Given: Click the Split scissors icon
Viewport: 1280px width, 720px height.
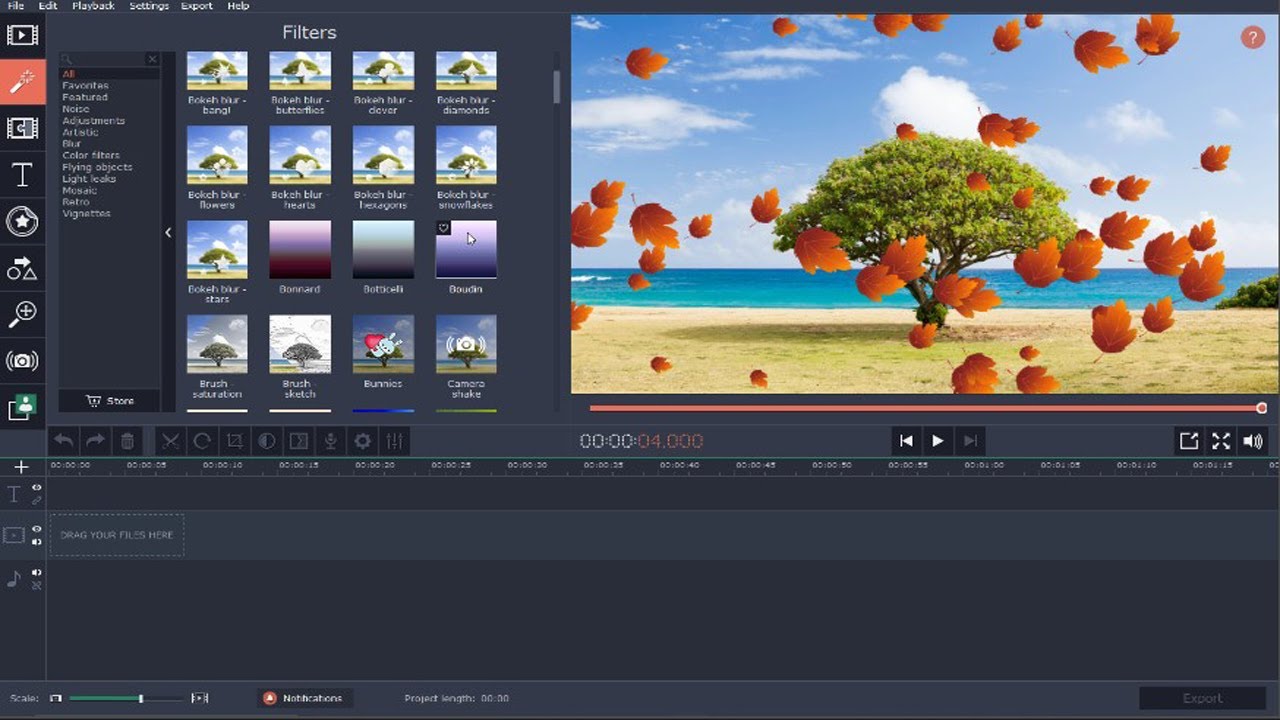Looking at the screenshot, I should (171, 441).
